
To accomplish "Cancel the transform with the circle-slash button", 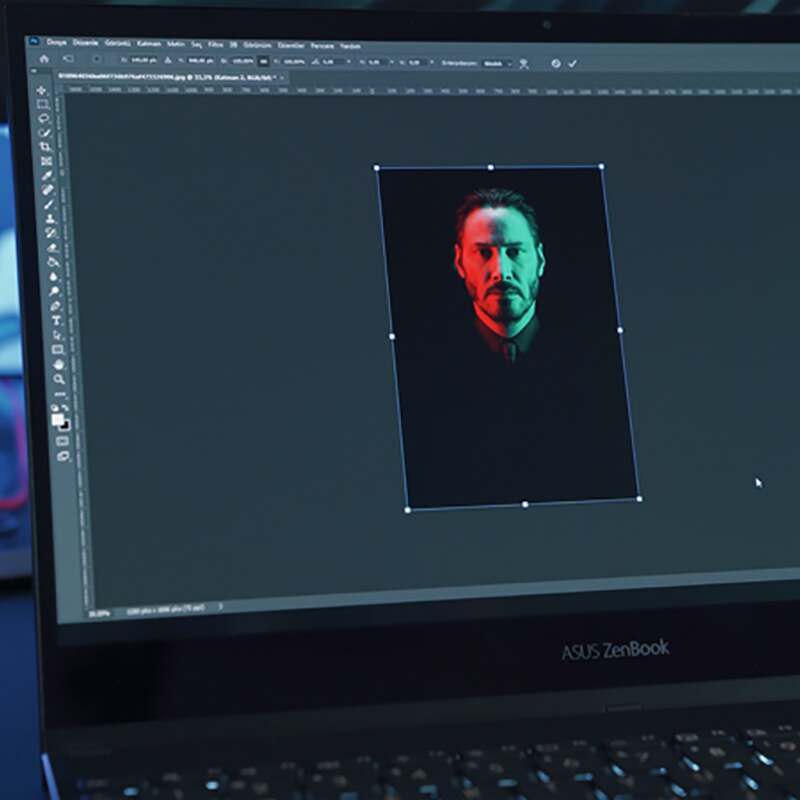I will coord(556,63).
